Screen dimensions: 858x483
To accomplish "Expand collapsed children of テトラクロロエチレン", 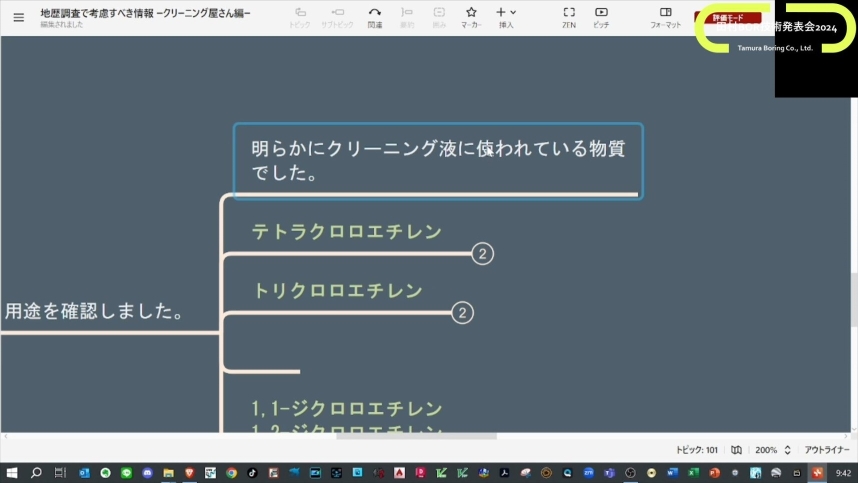I will tap(482, 254).
